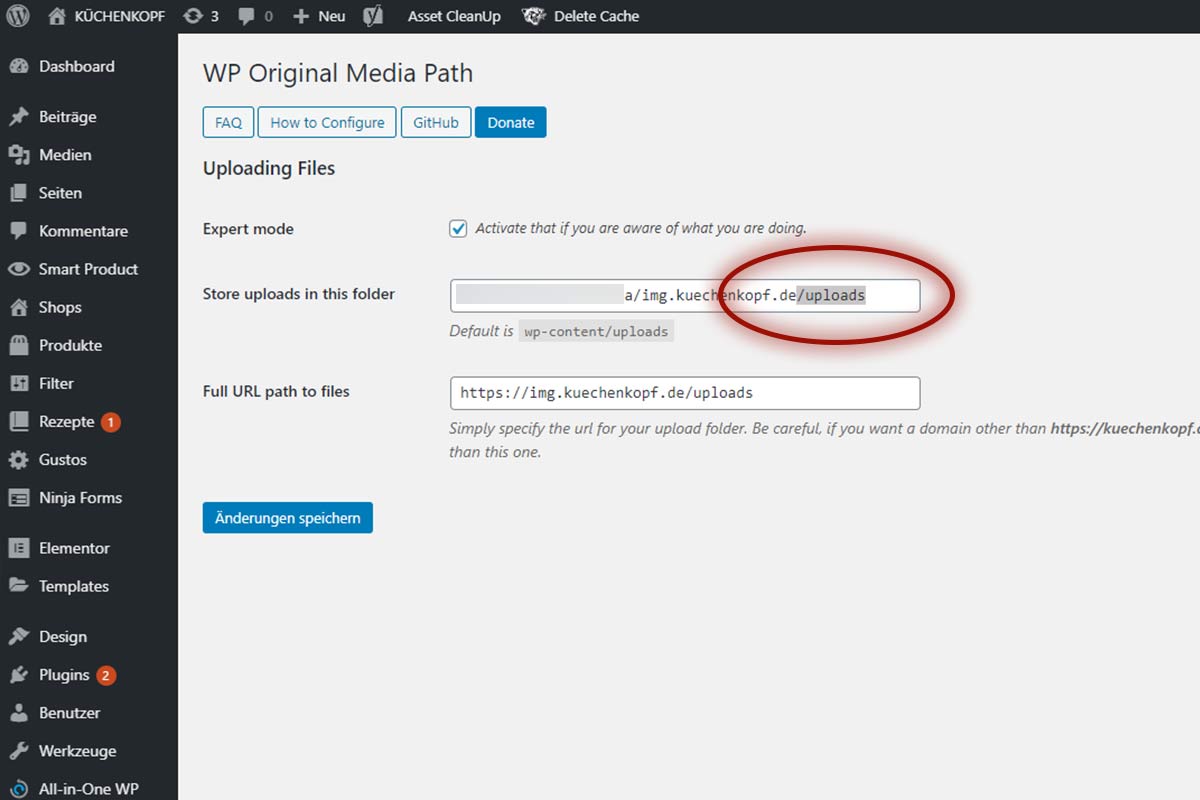This screenshot has height=800, width=1200.
Task: Click the Shops pin icon
Action: (18, 307)
